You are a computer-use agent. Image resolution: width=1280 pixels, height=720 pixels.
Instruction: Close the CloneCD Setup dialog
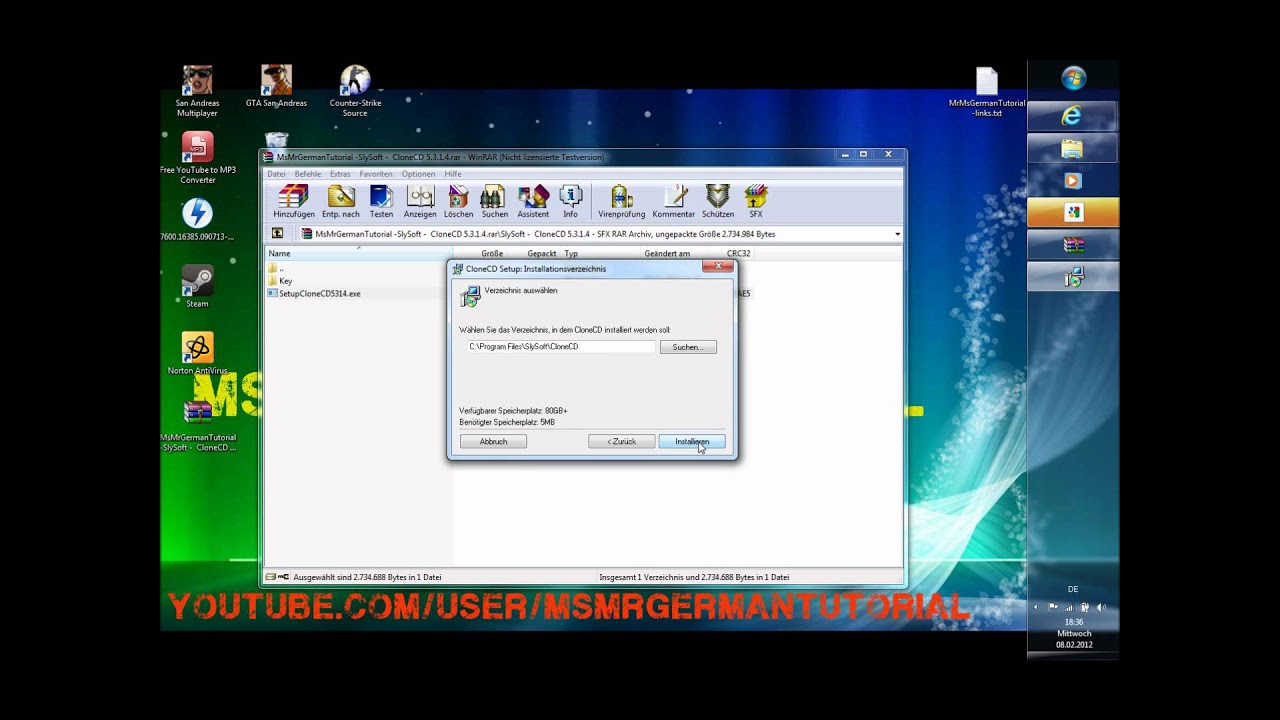(717, 267)
